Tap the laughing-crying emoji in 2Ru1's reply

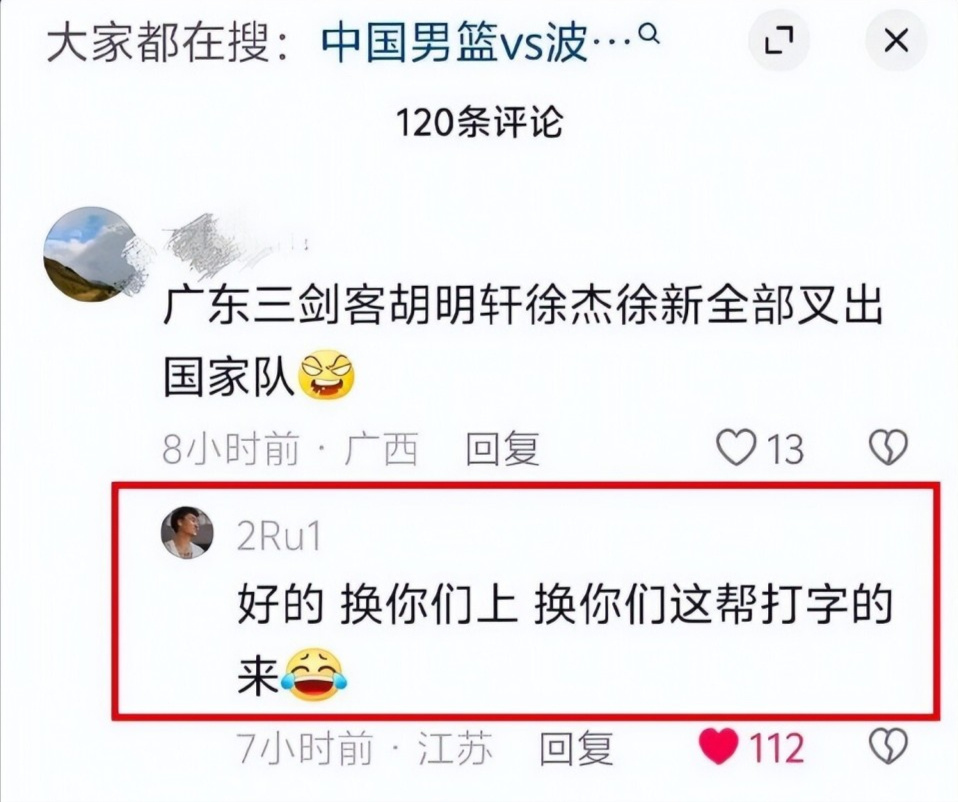tap(315, 675)
